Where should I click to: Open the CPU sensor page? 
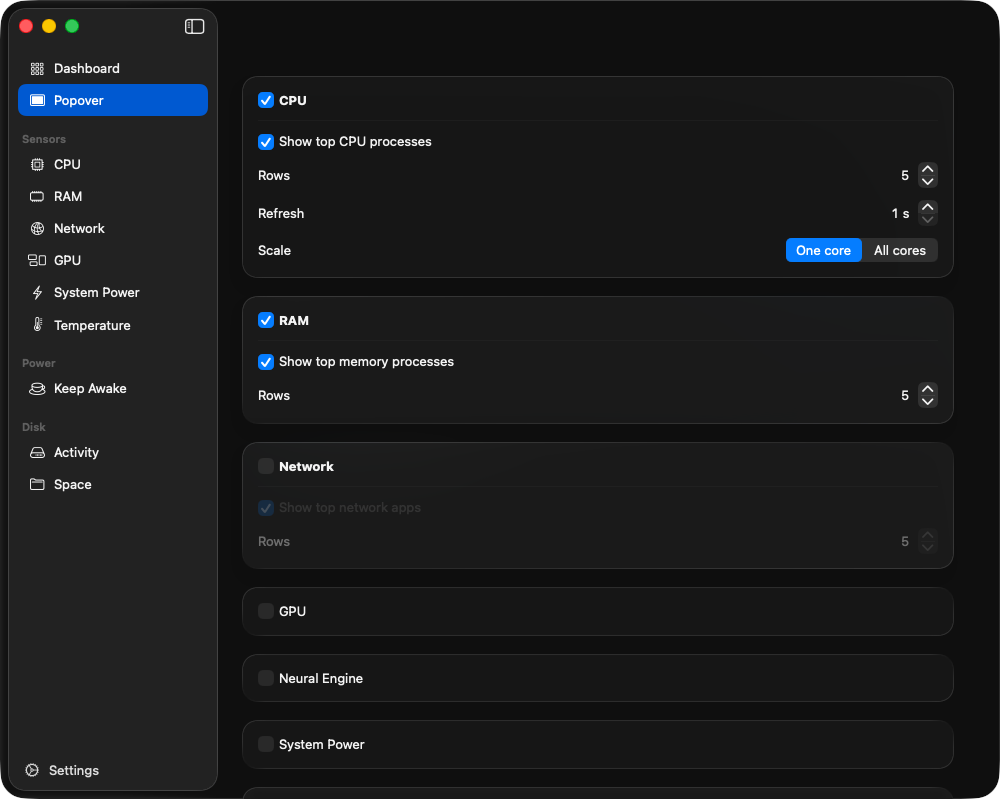click(x=113, y=165)
